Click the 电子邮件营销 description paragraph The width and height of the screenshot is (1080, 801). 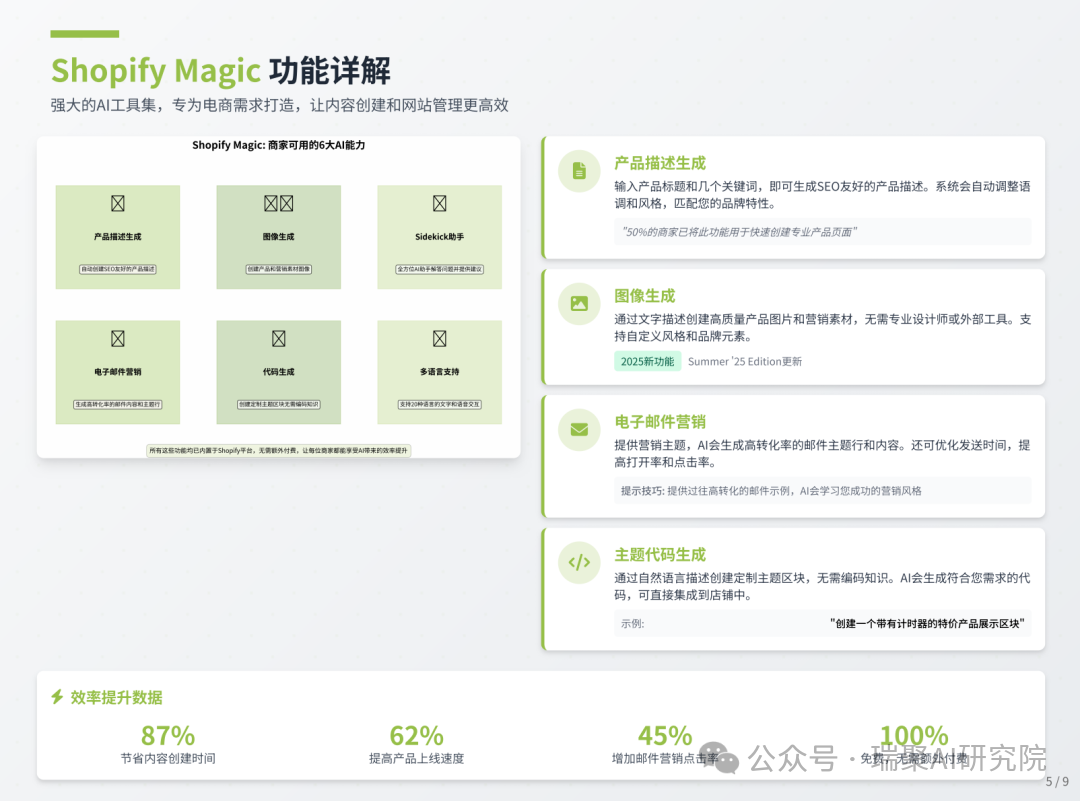coord(822,454)
